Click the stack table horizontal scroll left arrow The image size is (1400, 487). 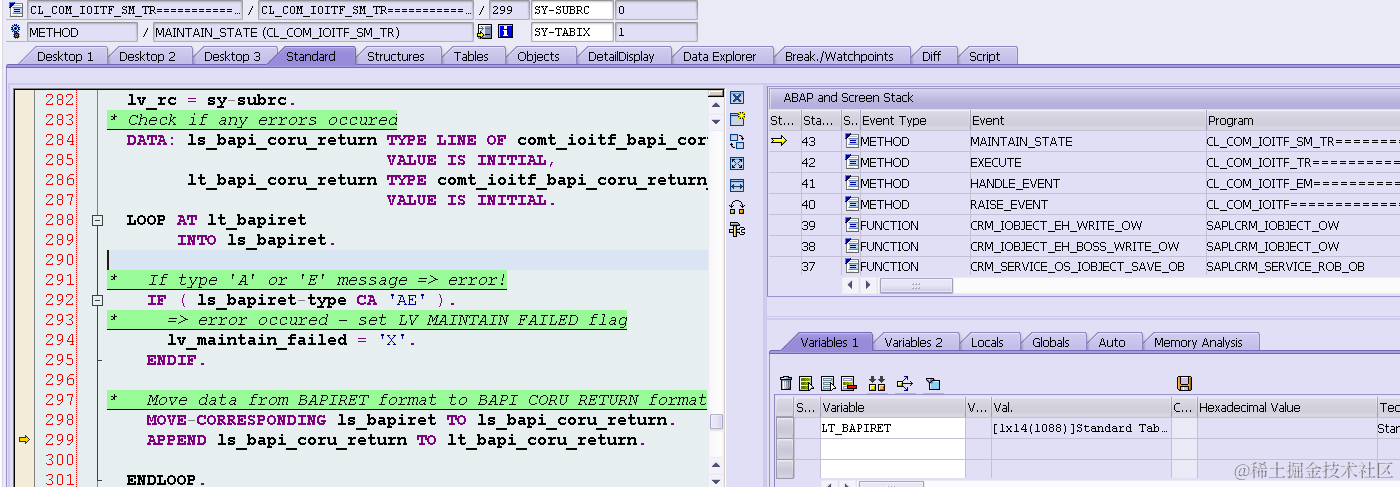(851, 286)
